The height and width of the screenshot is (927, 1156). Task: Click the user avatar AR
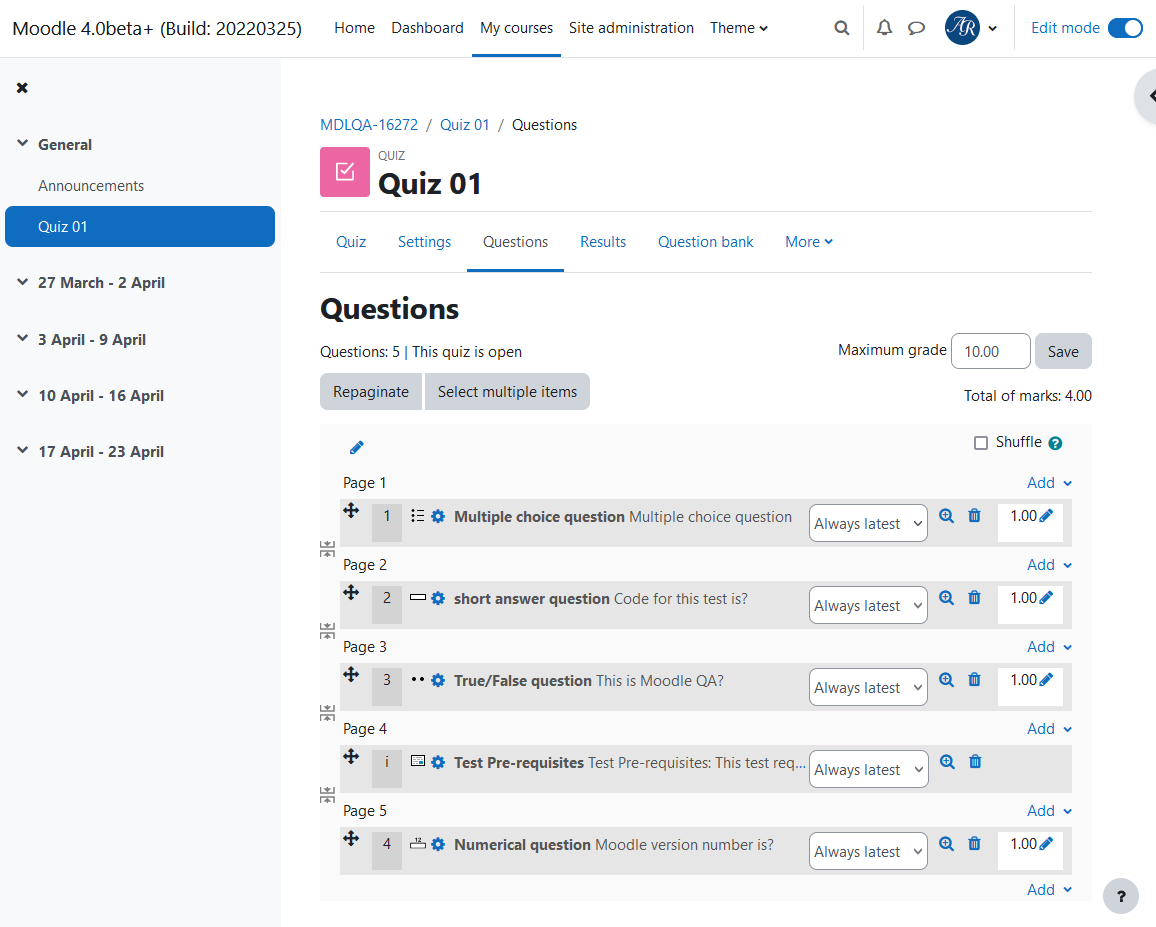[x=962, y=28]
